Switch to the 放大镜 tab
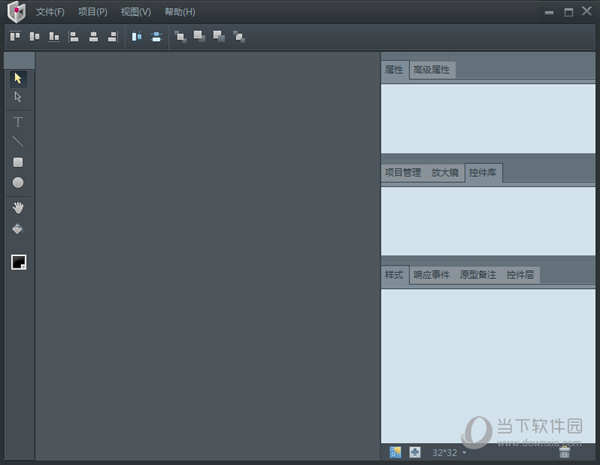The image size is (600, 465). point(445,173)
